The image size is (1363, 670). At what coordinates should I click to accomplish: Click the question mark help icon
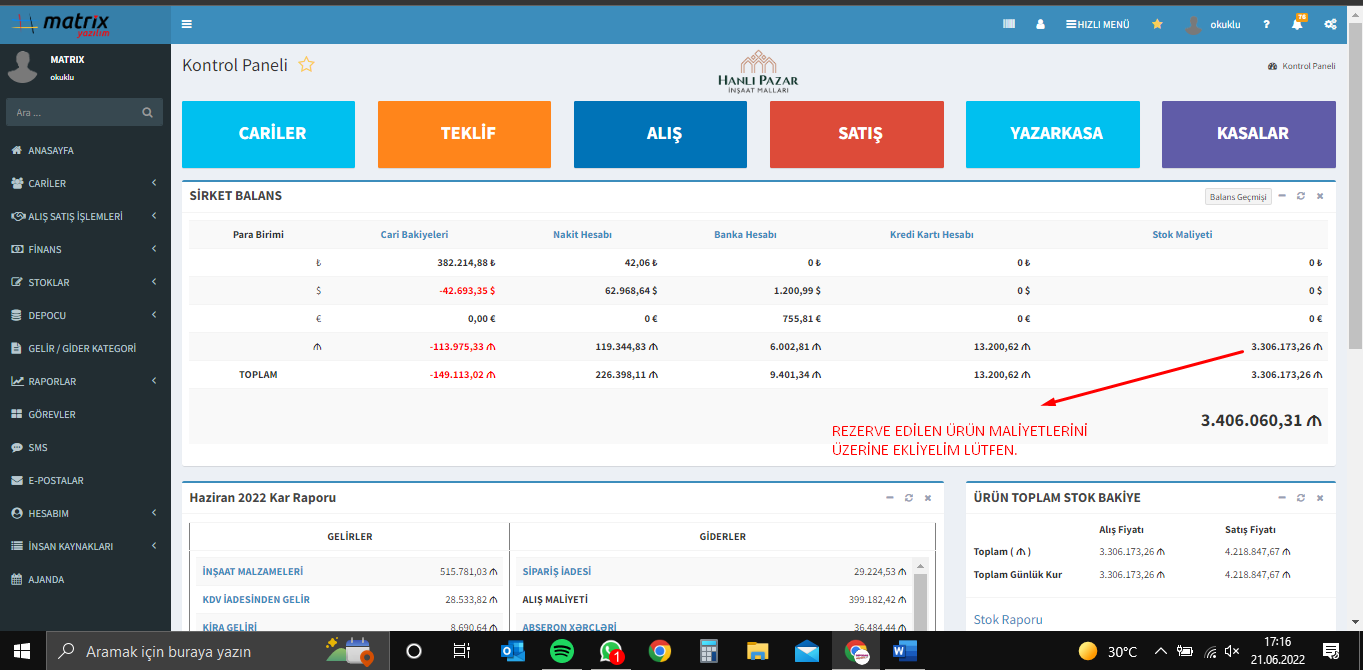pyautogui.click(x=1266, y=24)
